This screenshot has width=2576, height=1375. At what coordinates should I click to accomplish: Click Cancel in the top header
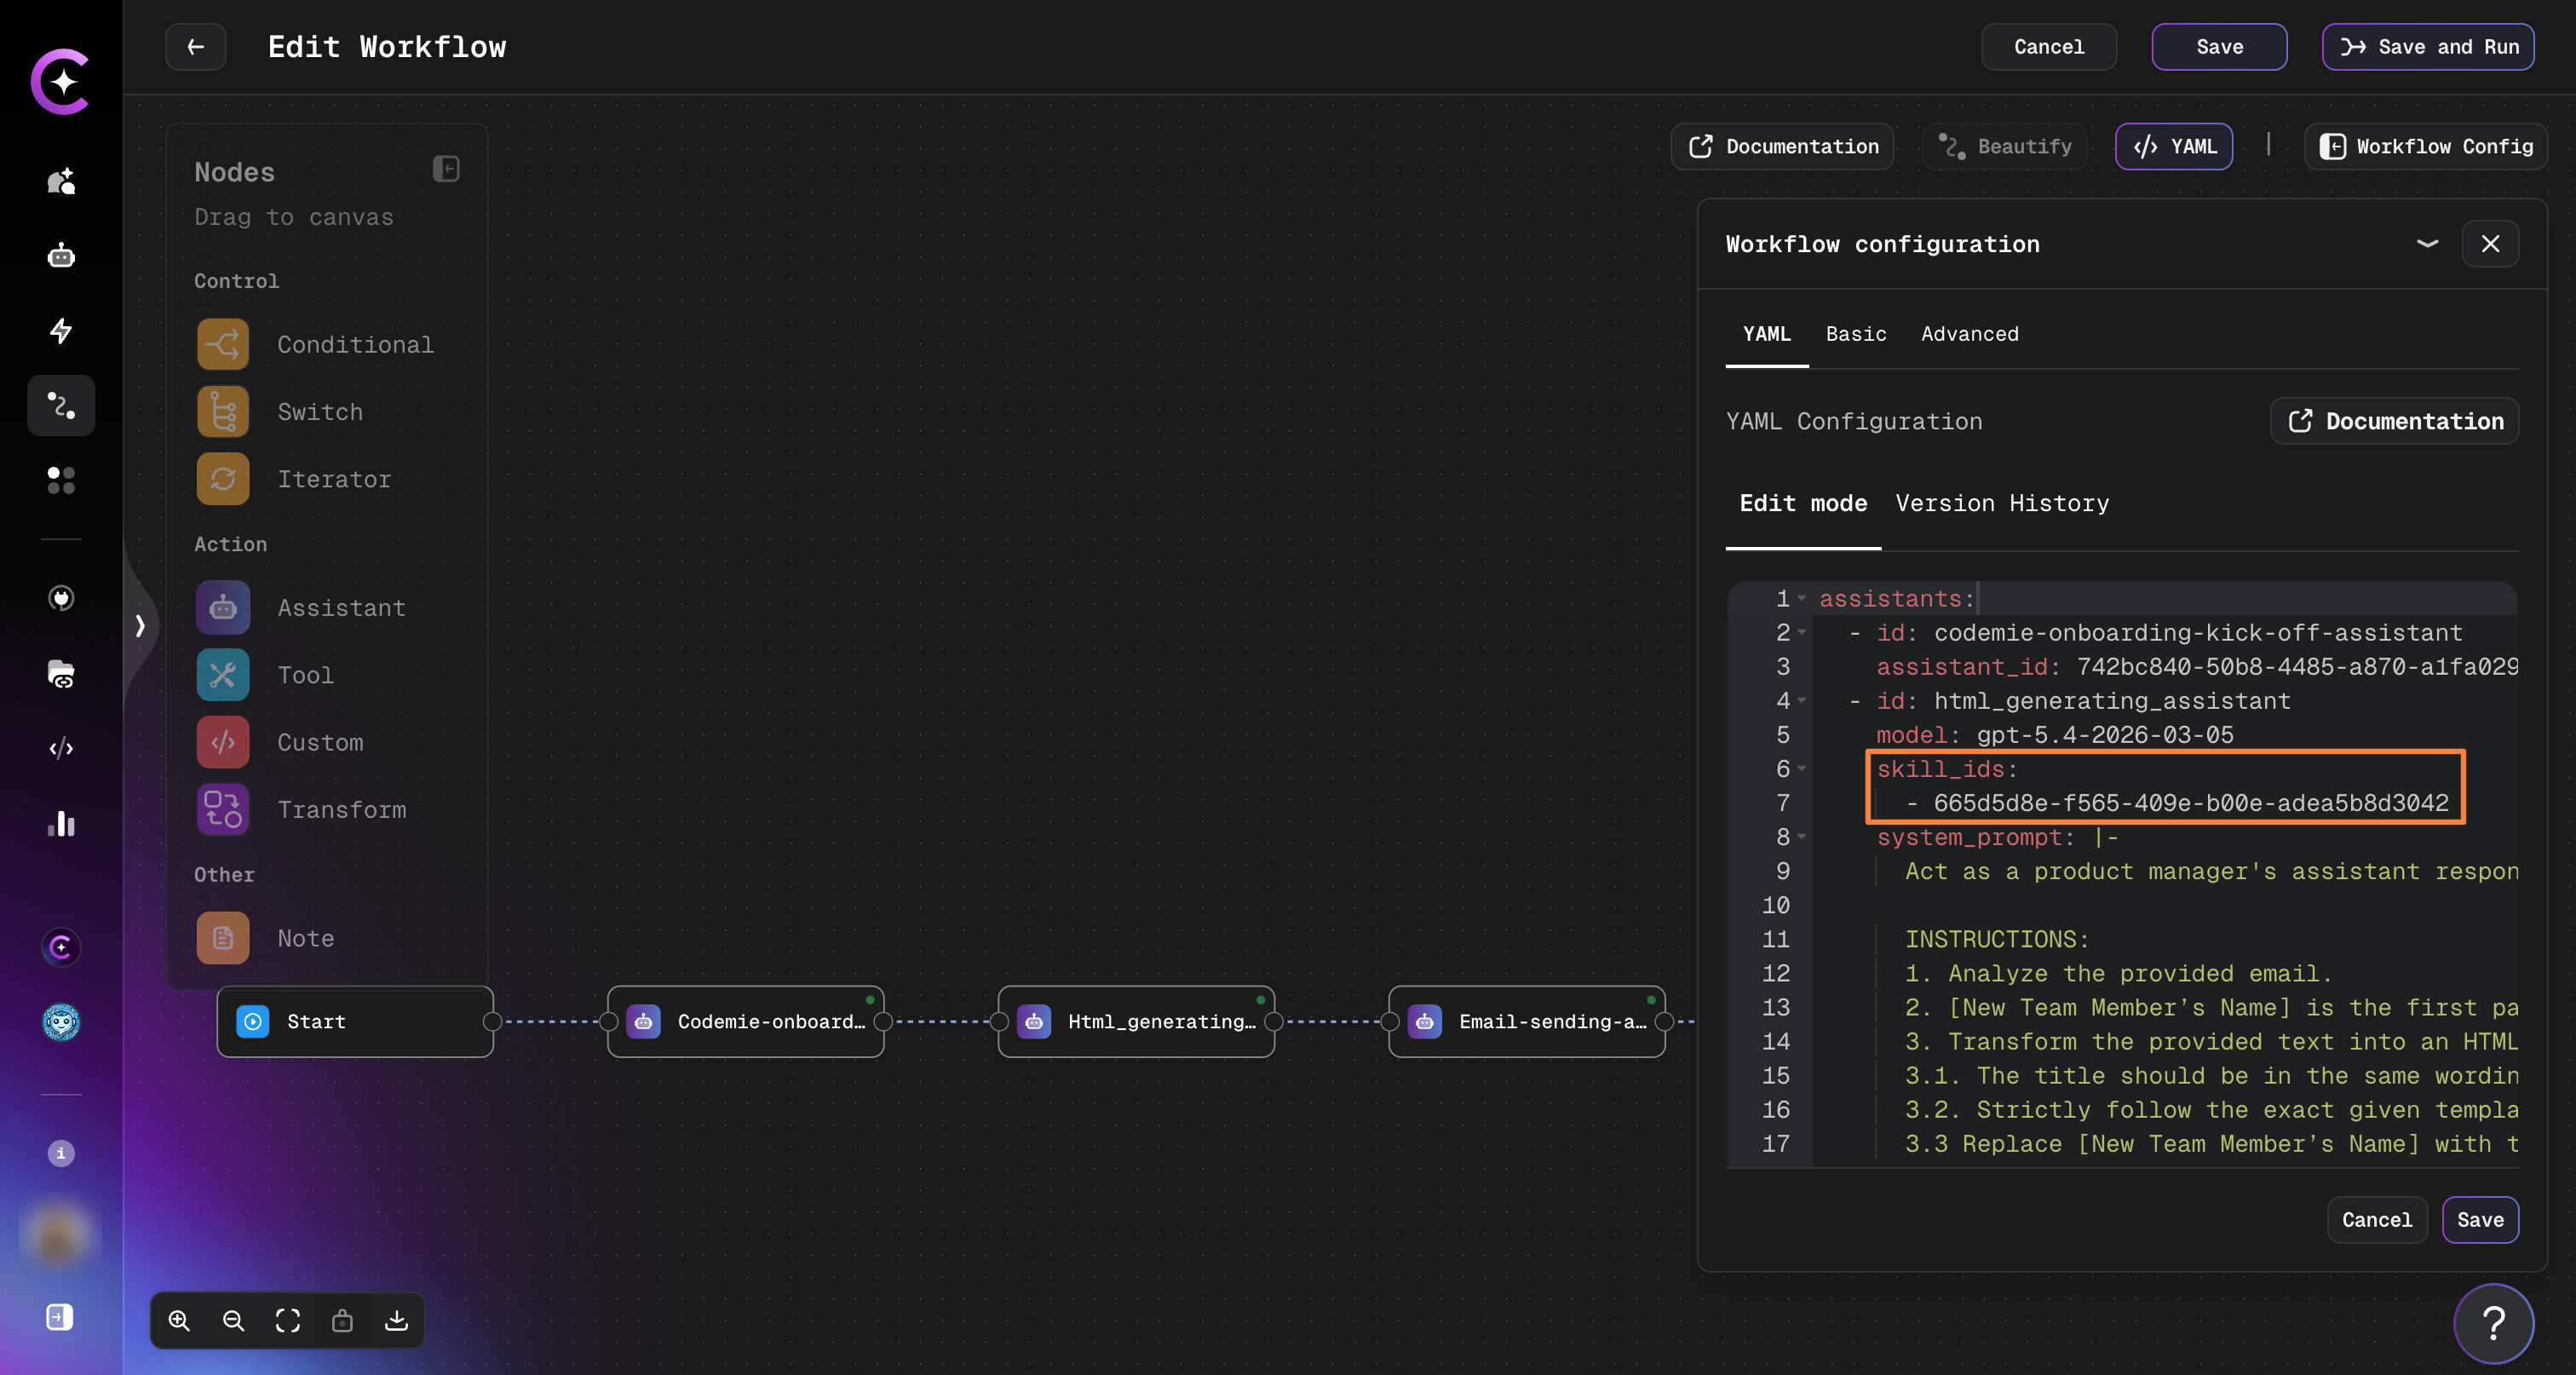tap(2049, 47)
